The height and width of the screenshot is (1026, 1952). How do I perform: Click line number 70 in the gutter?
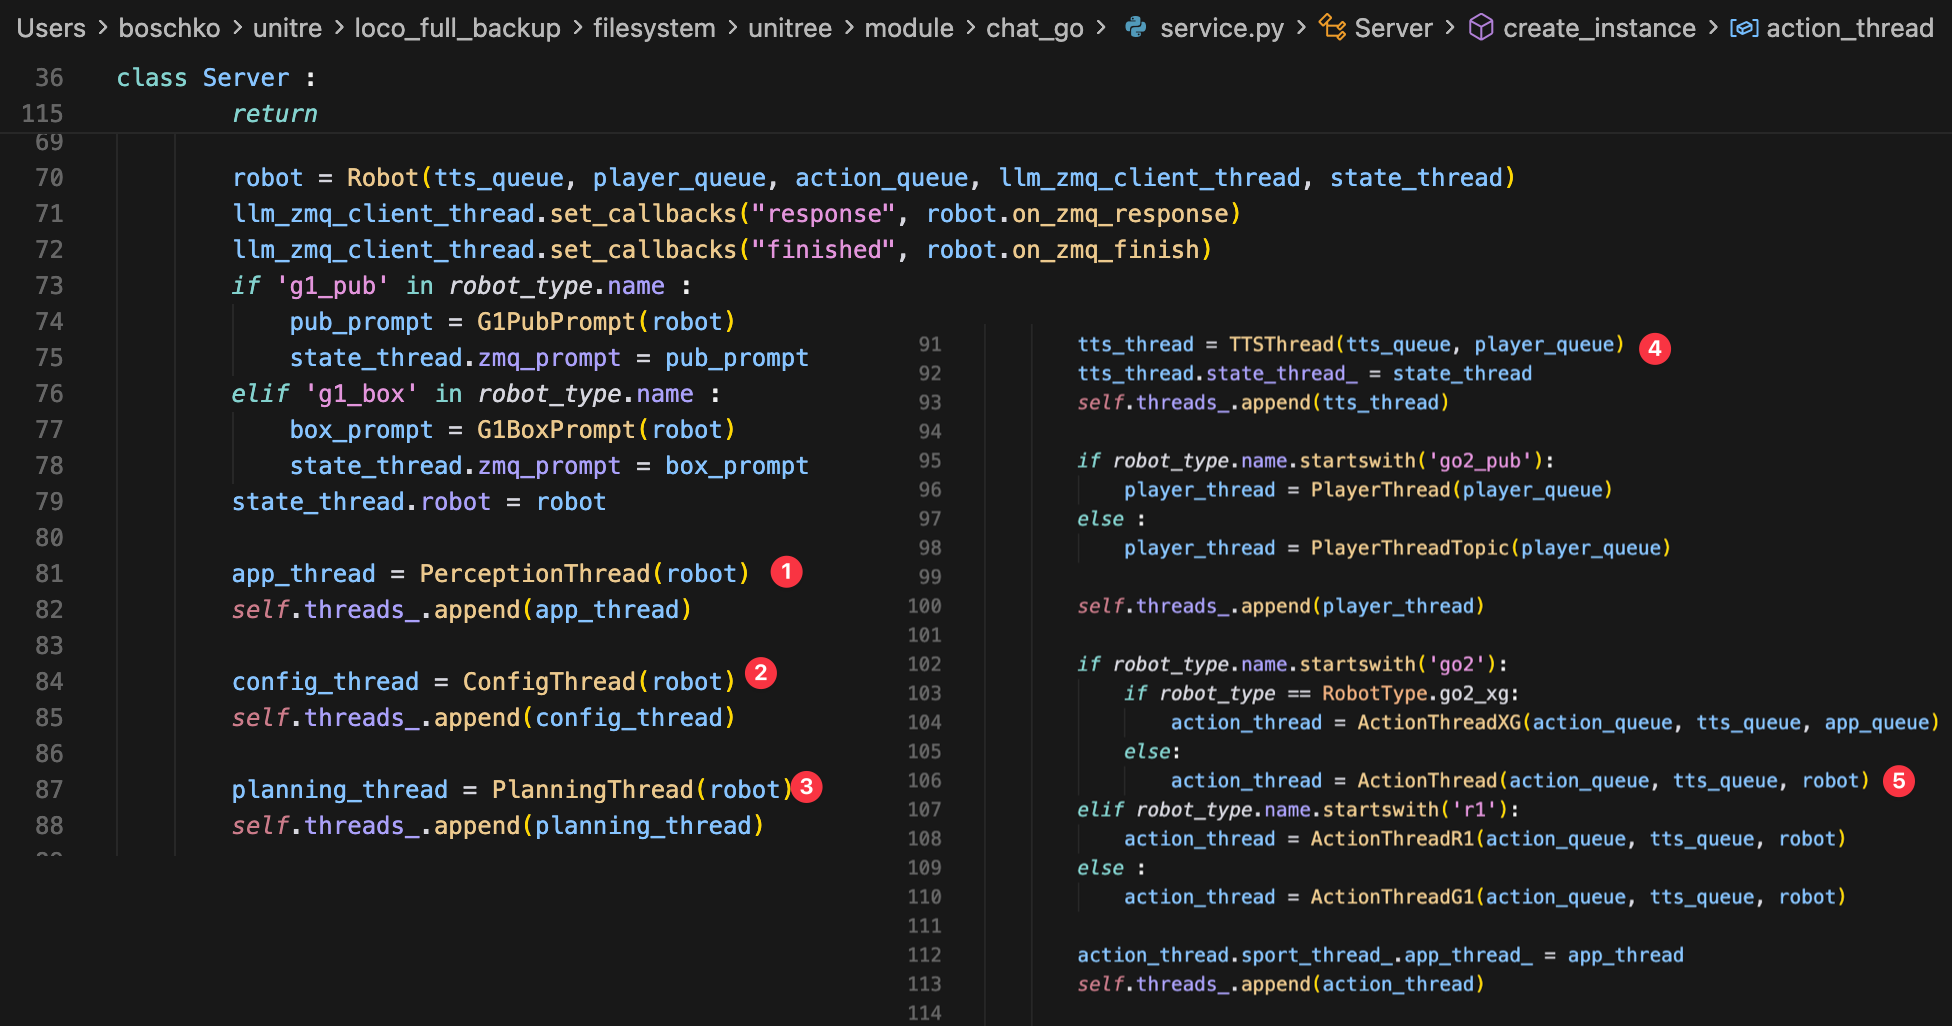[49, 178]
